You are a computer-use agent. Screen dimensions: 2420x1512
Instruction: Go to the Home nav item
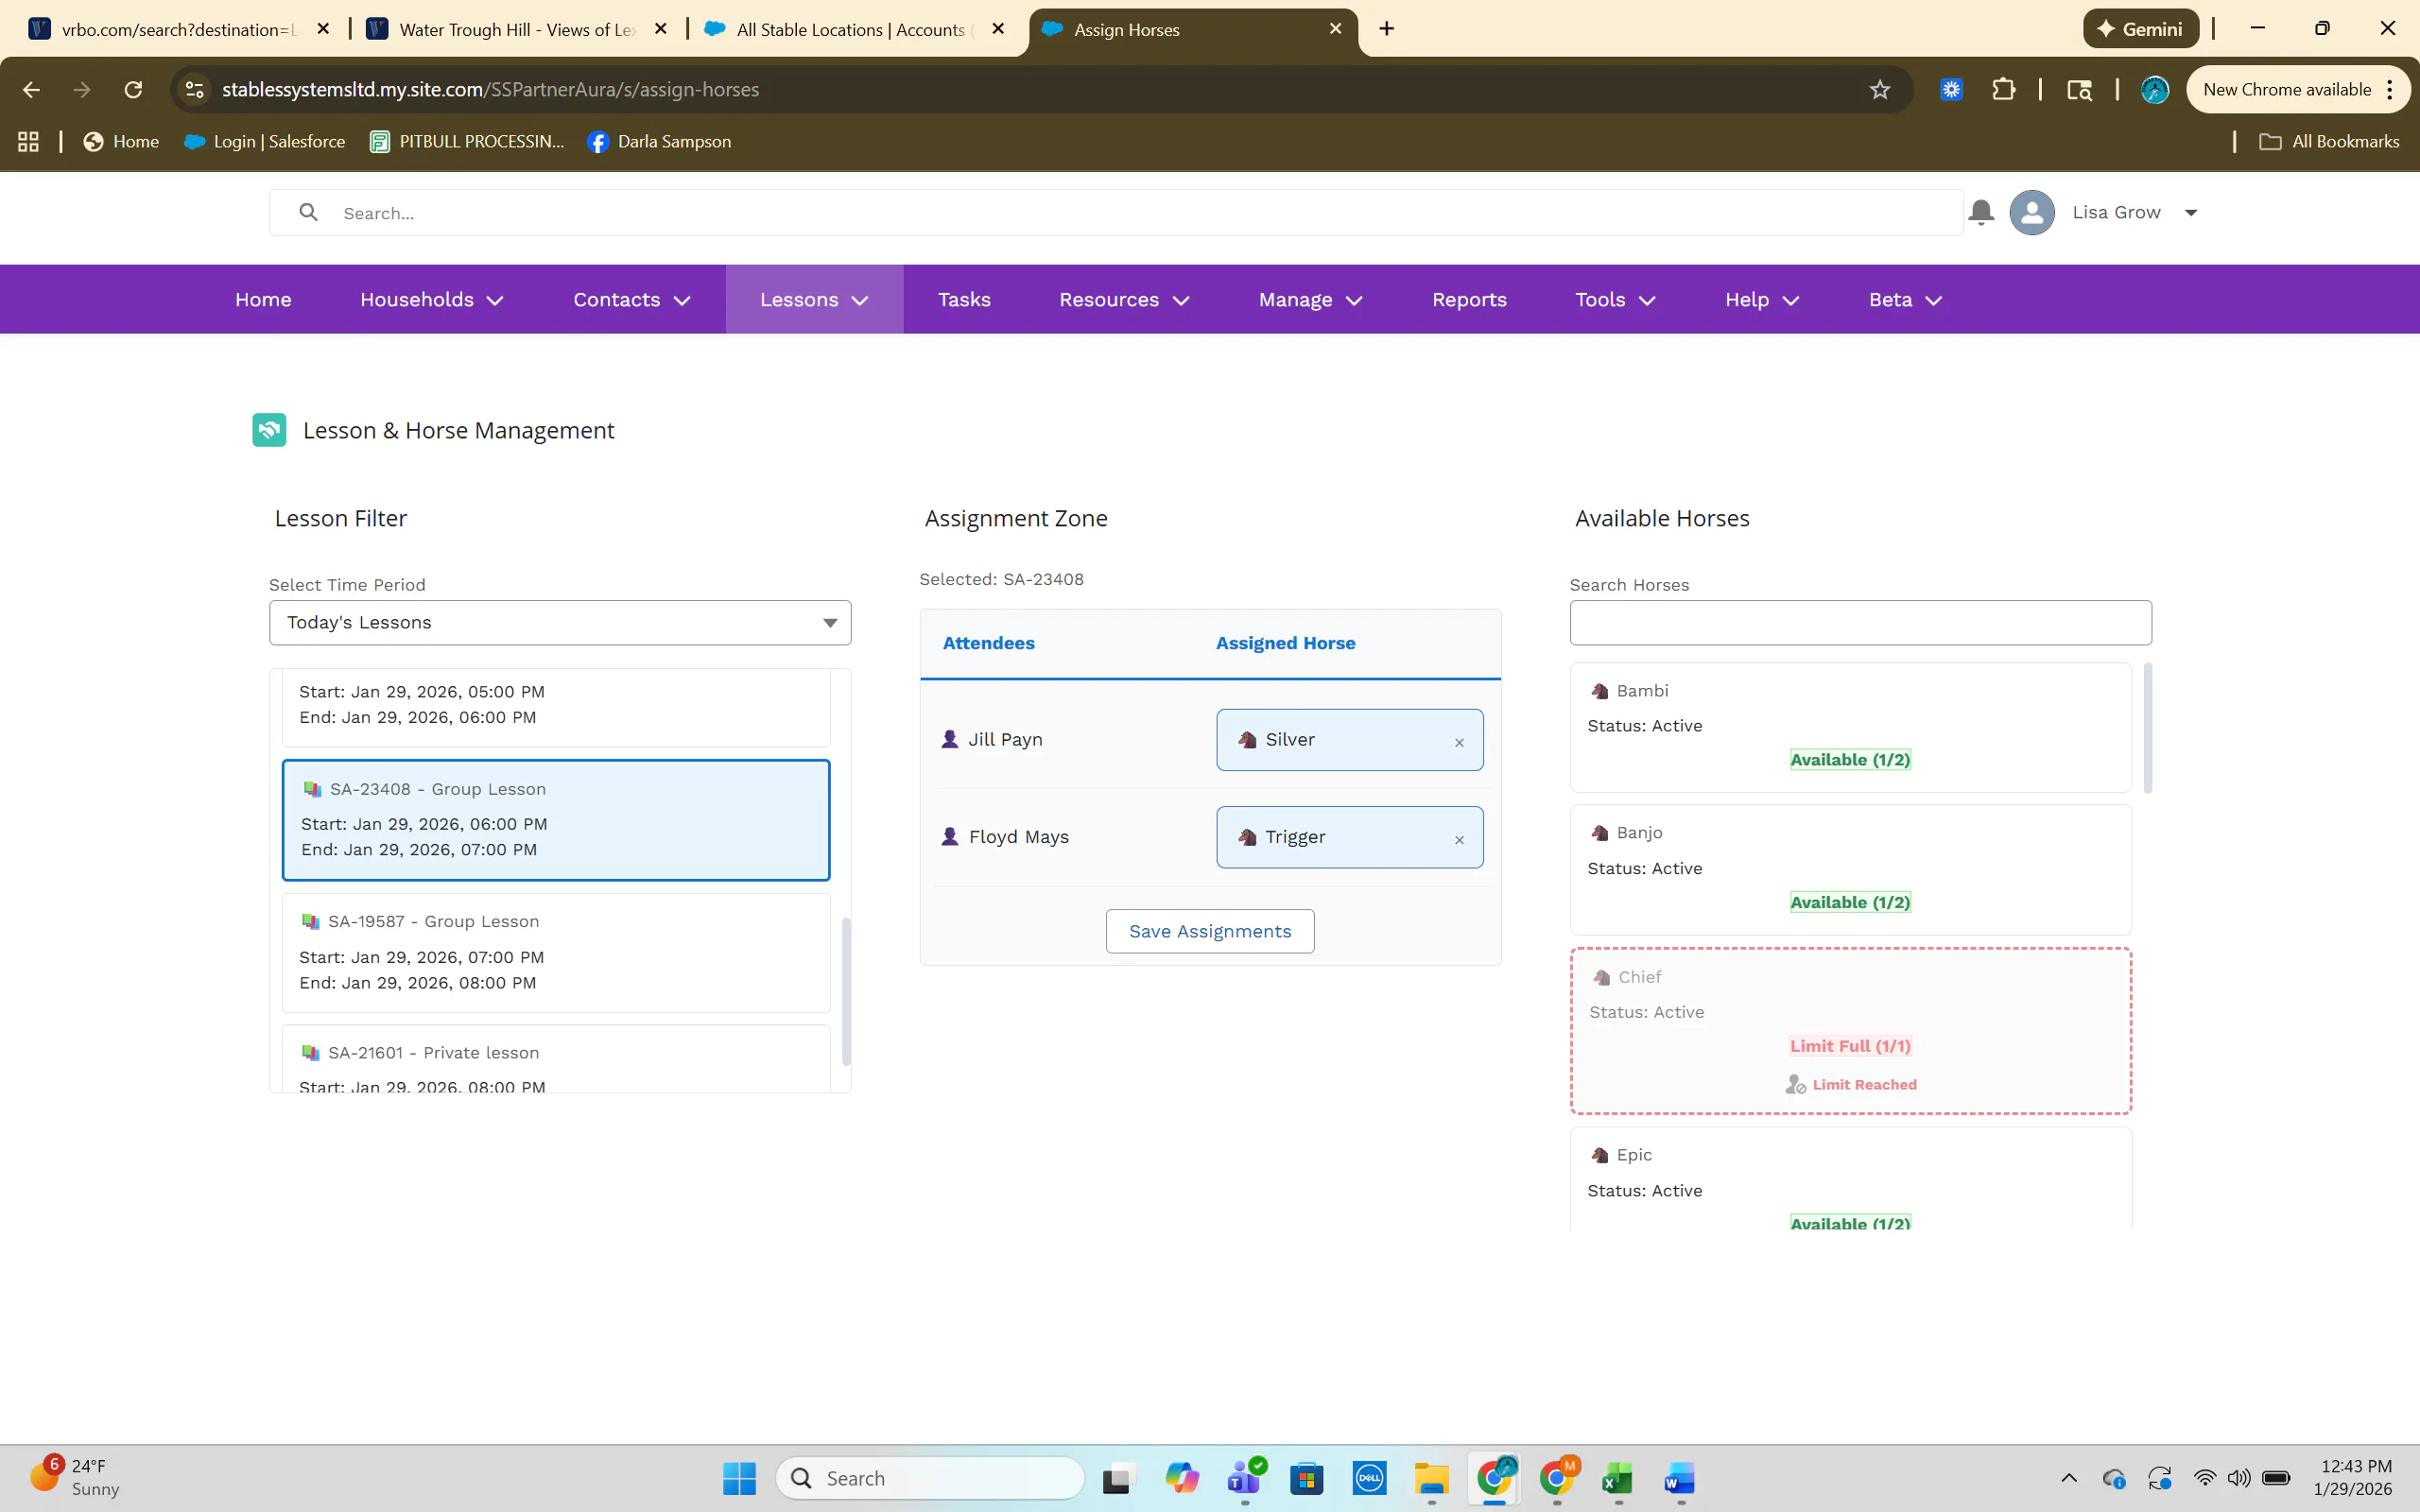(x=263, y=299)
